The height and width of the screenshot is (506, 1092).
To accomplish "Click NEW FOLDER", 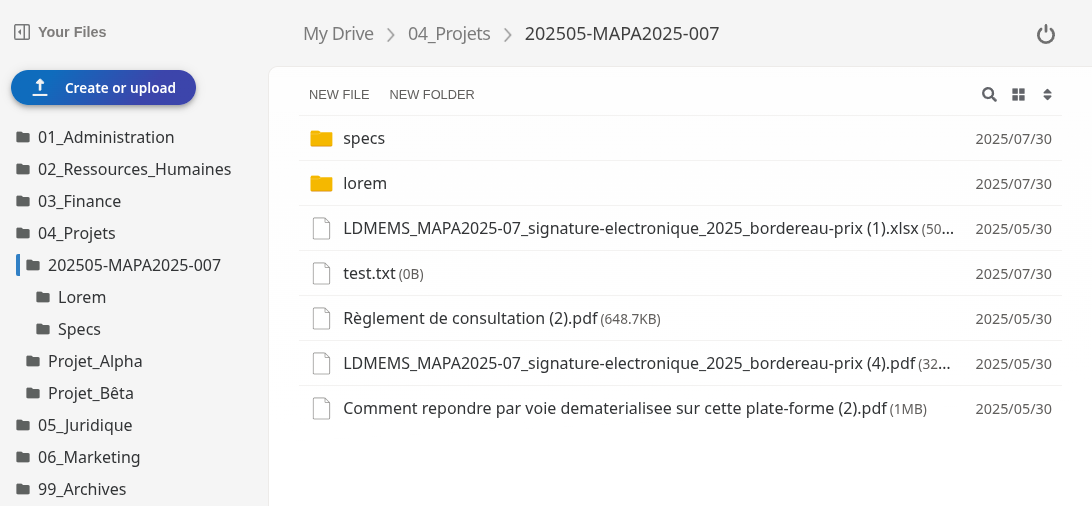I will click(x=432, y=95).
